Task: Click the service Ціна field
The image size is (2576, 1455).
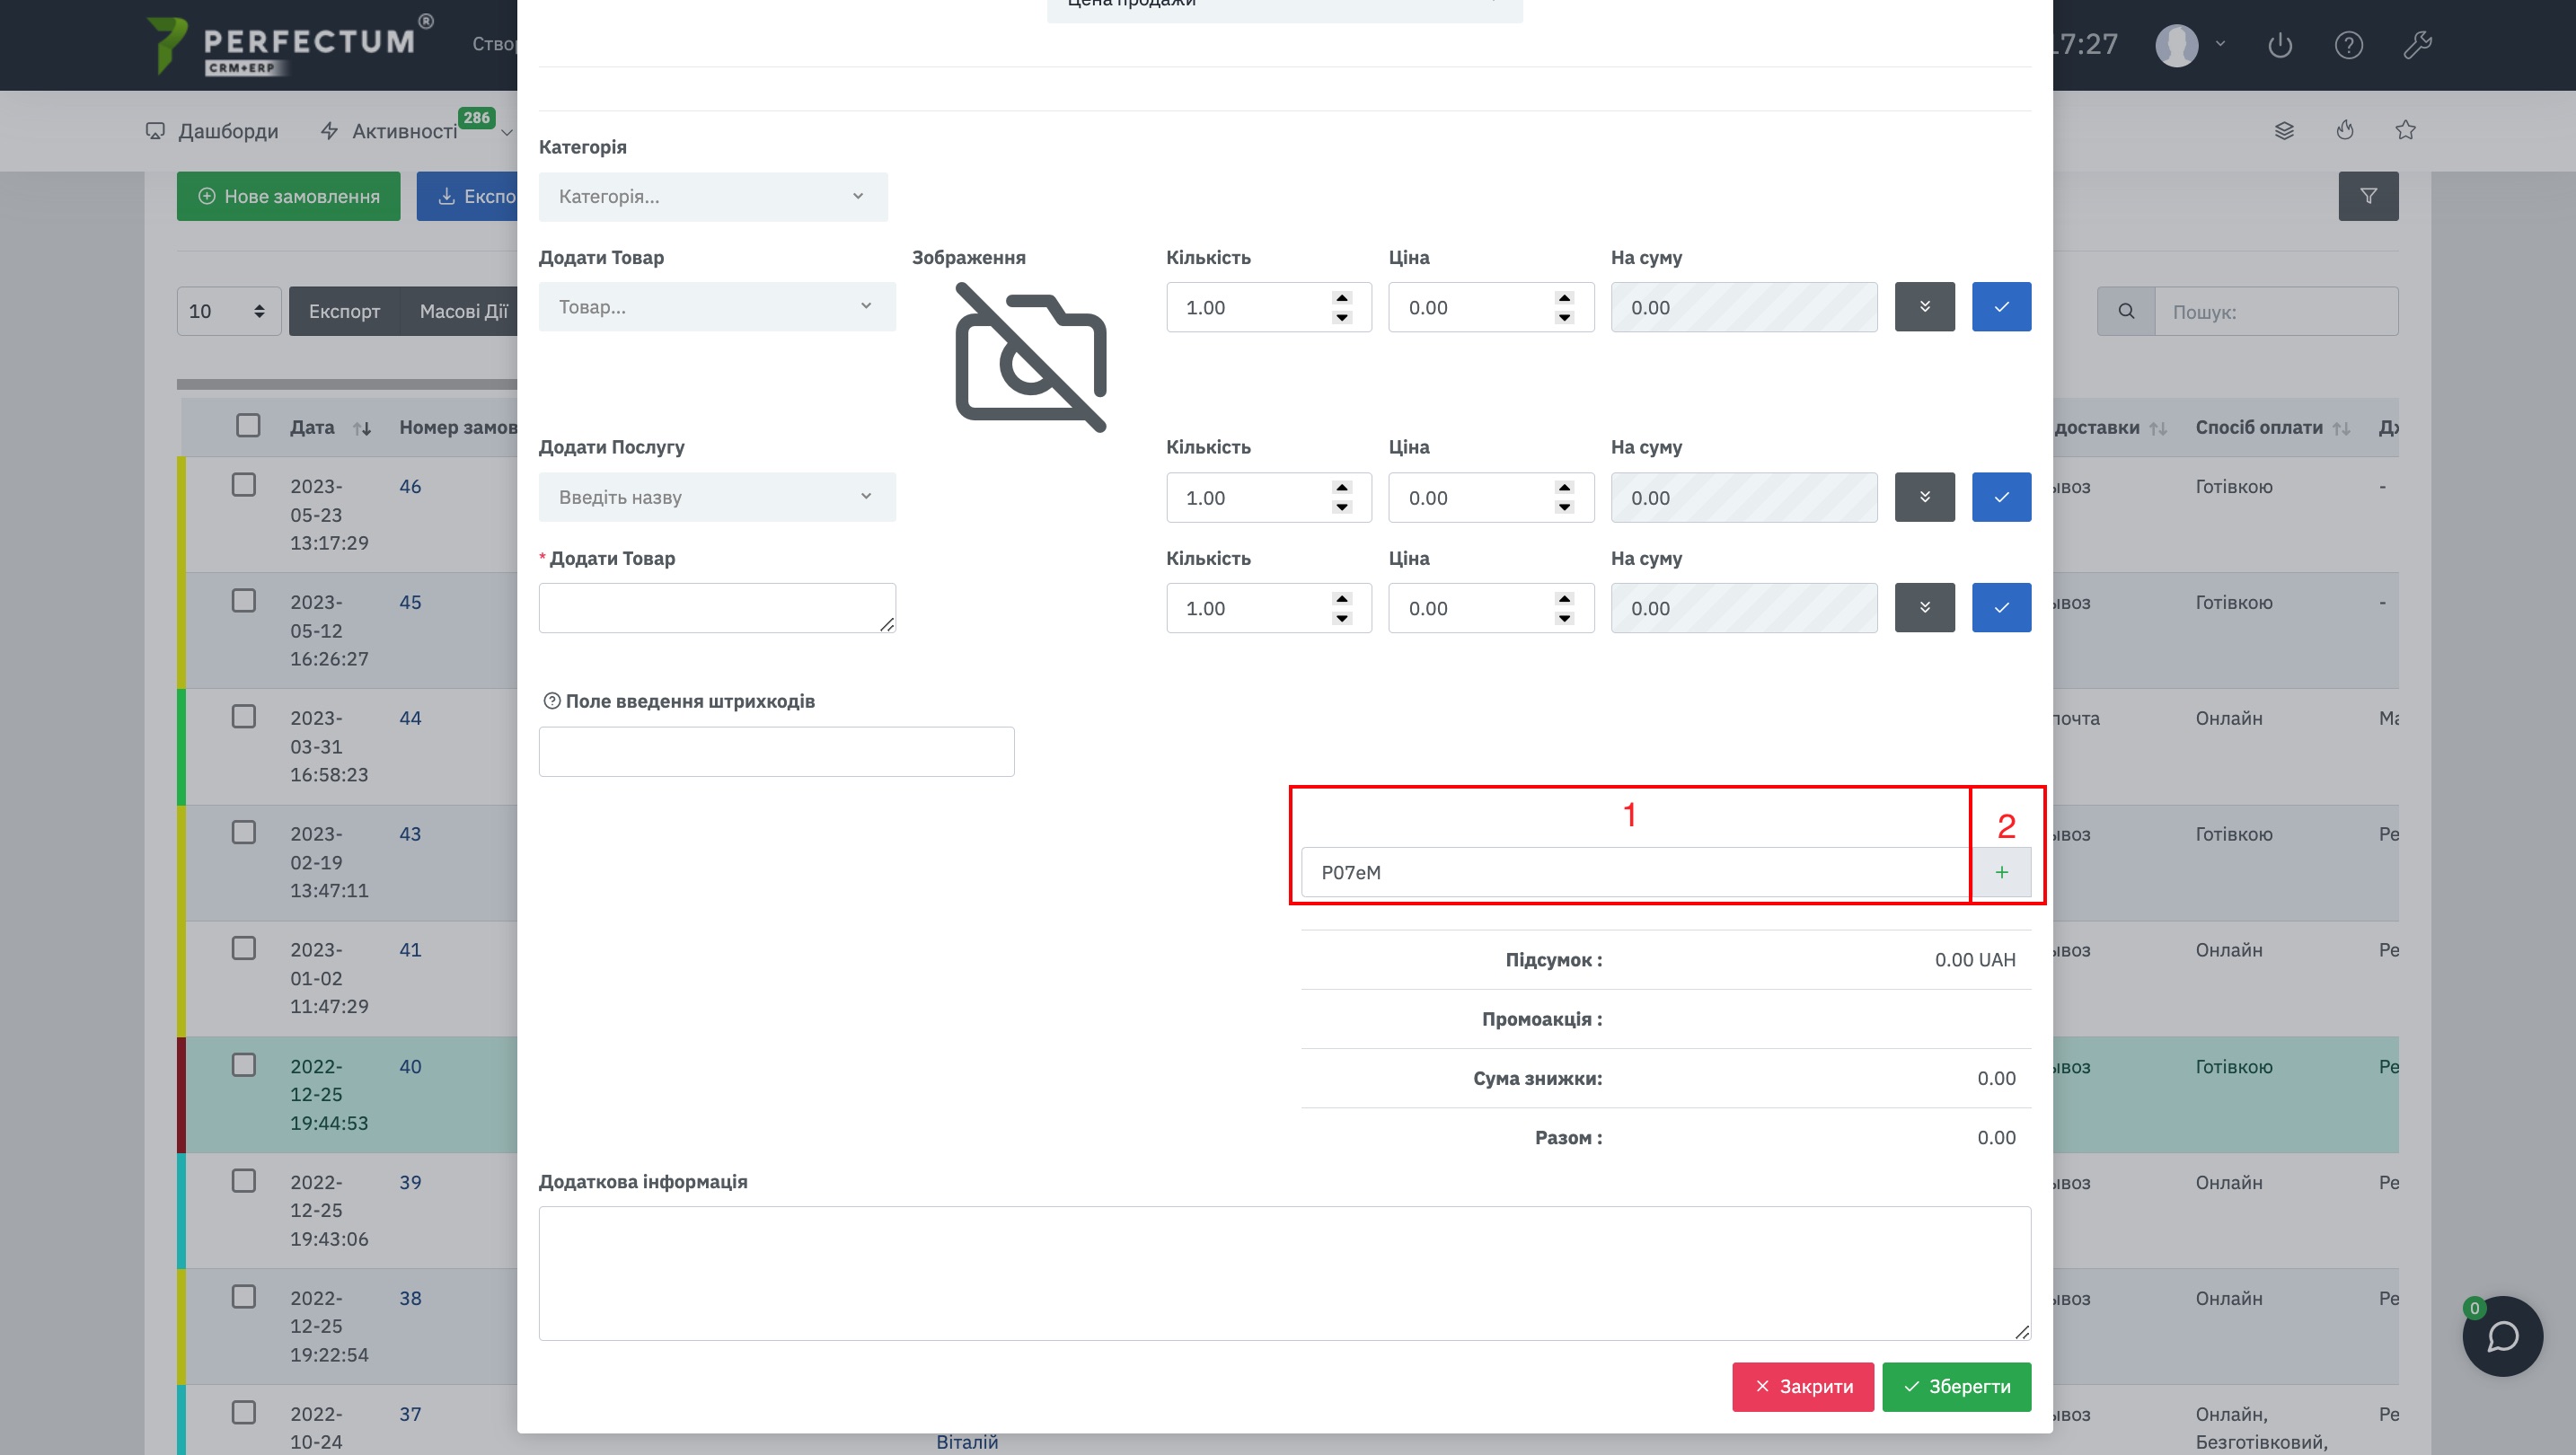Action: click(1491, 497)
